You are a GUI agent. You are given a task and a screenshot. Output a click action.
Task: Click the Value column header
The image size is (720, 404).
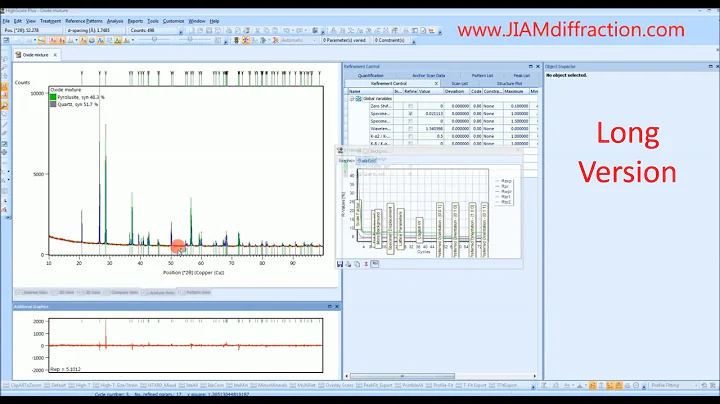coord(431,91)
